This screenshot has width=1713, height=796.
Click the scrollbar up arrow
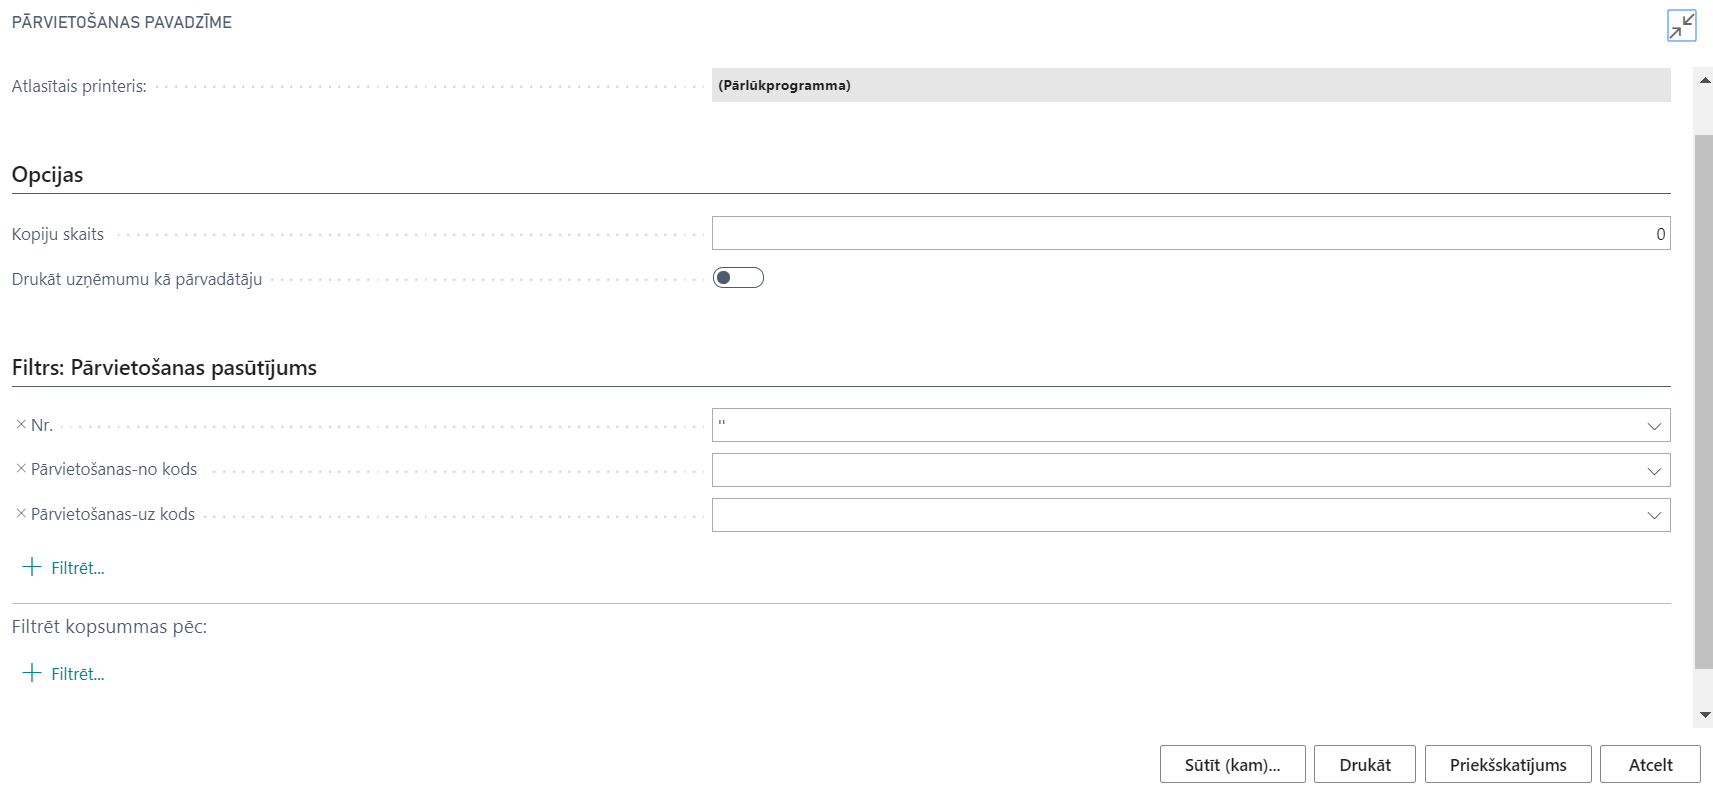click(x=1704, y=80)
